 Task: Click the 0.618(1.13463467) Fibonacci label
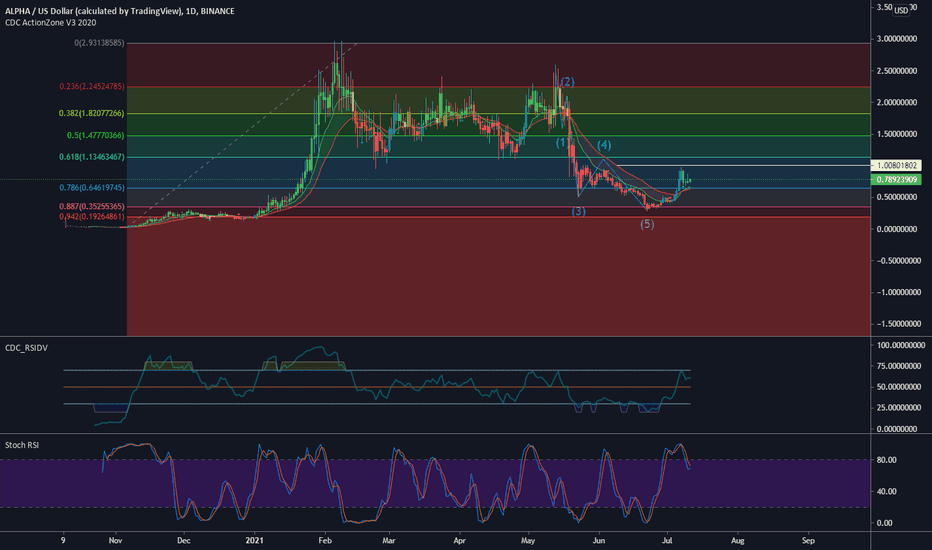tap(92, 157)
